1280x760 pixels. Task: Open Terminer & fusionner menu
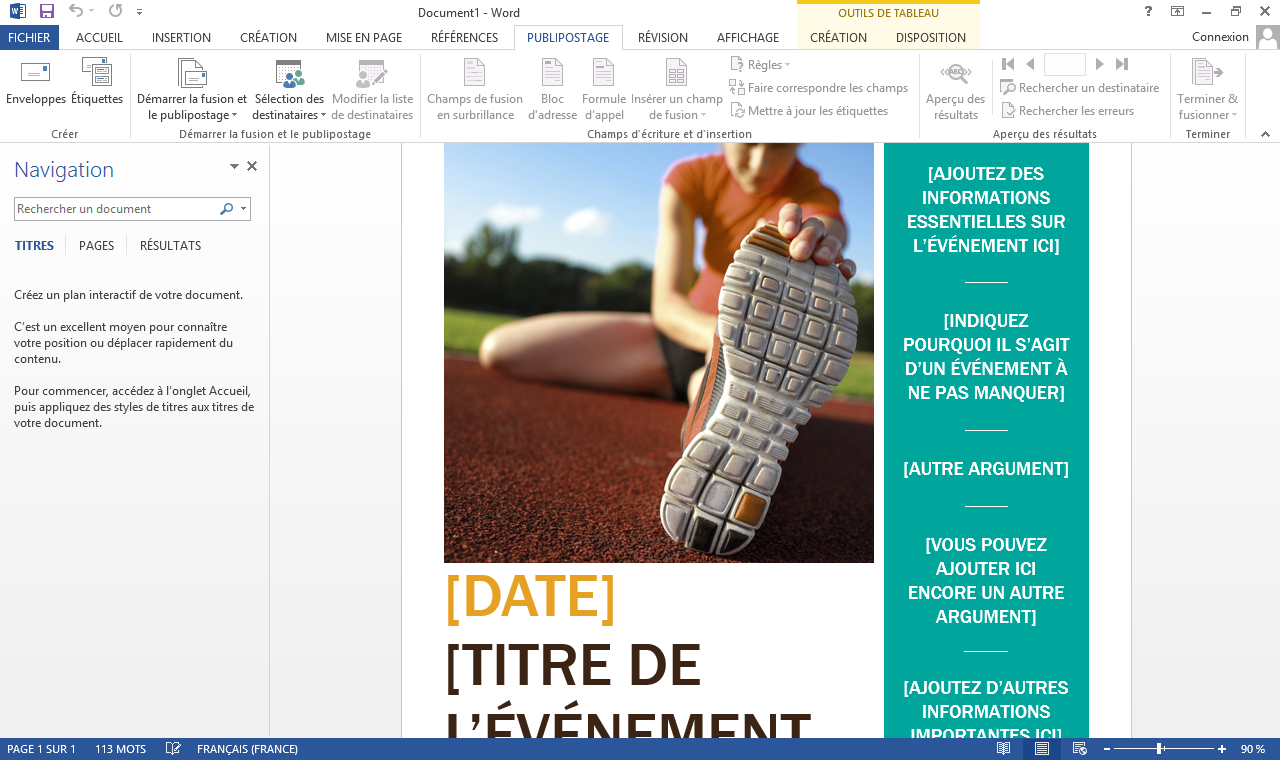click(x=1207, y=90)
